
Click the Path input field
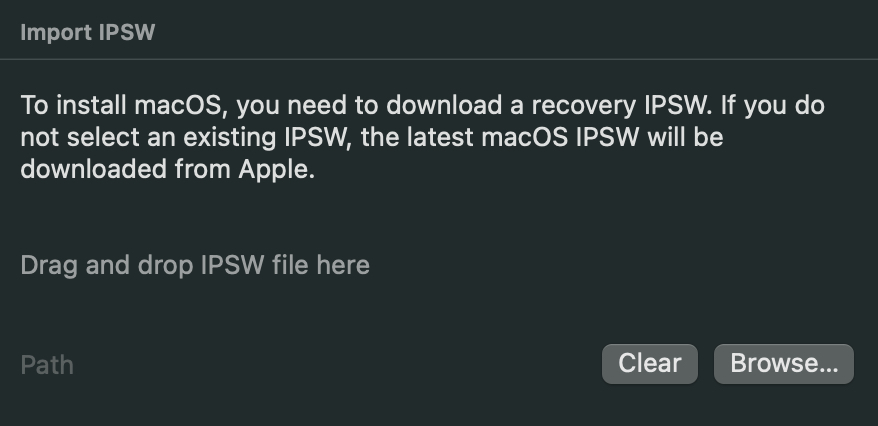(x=300, y=365)
